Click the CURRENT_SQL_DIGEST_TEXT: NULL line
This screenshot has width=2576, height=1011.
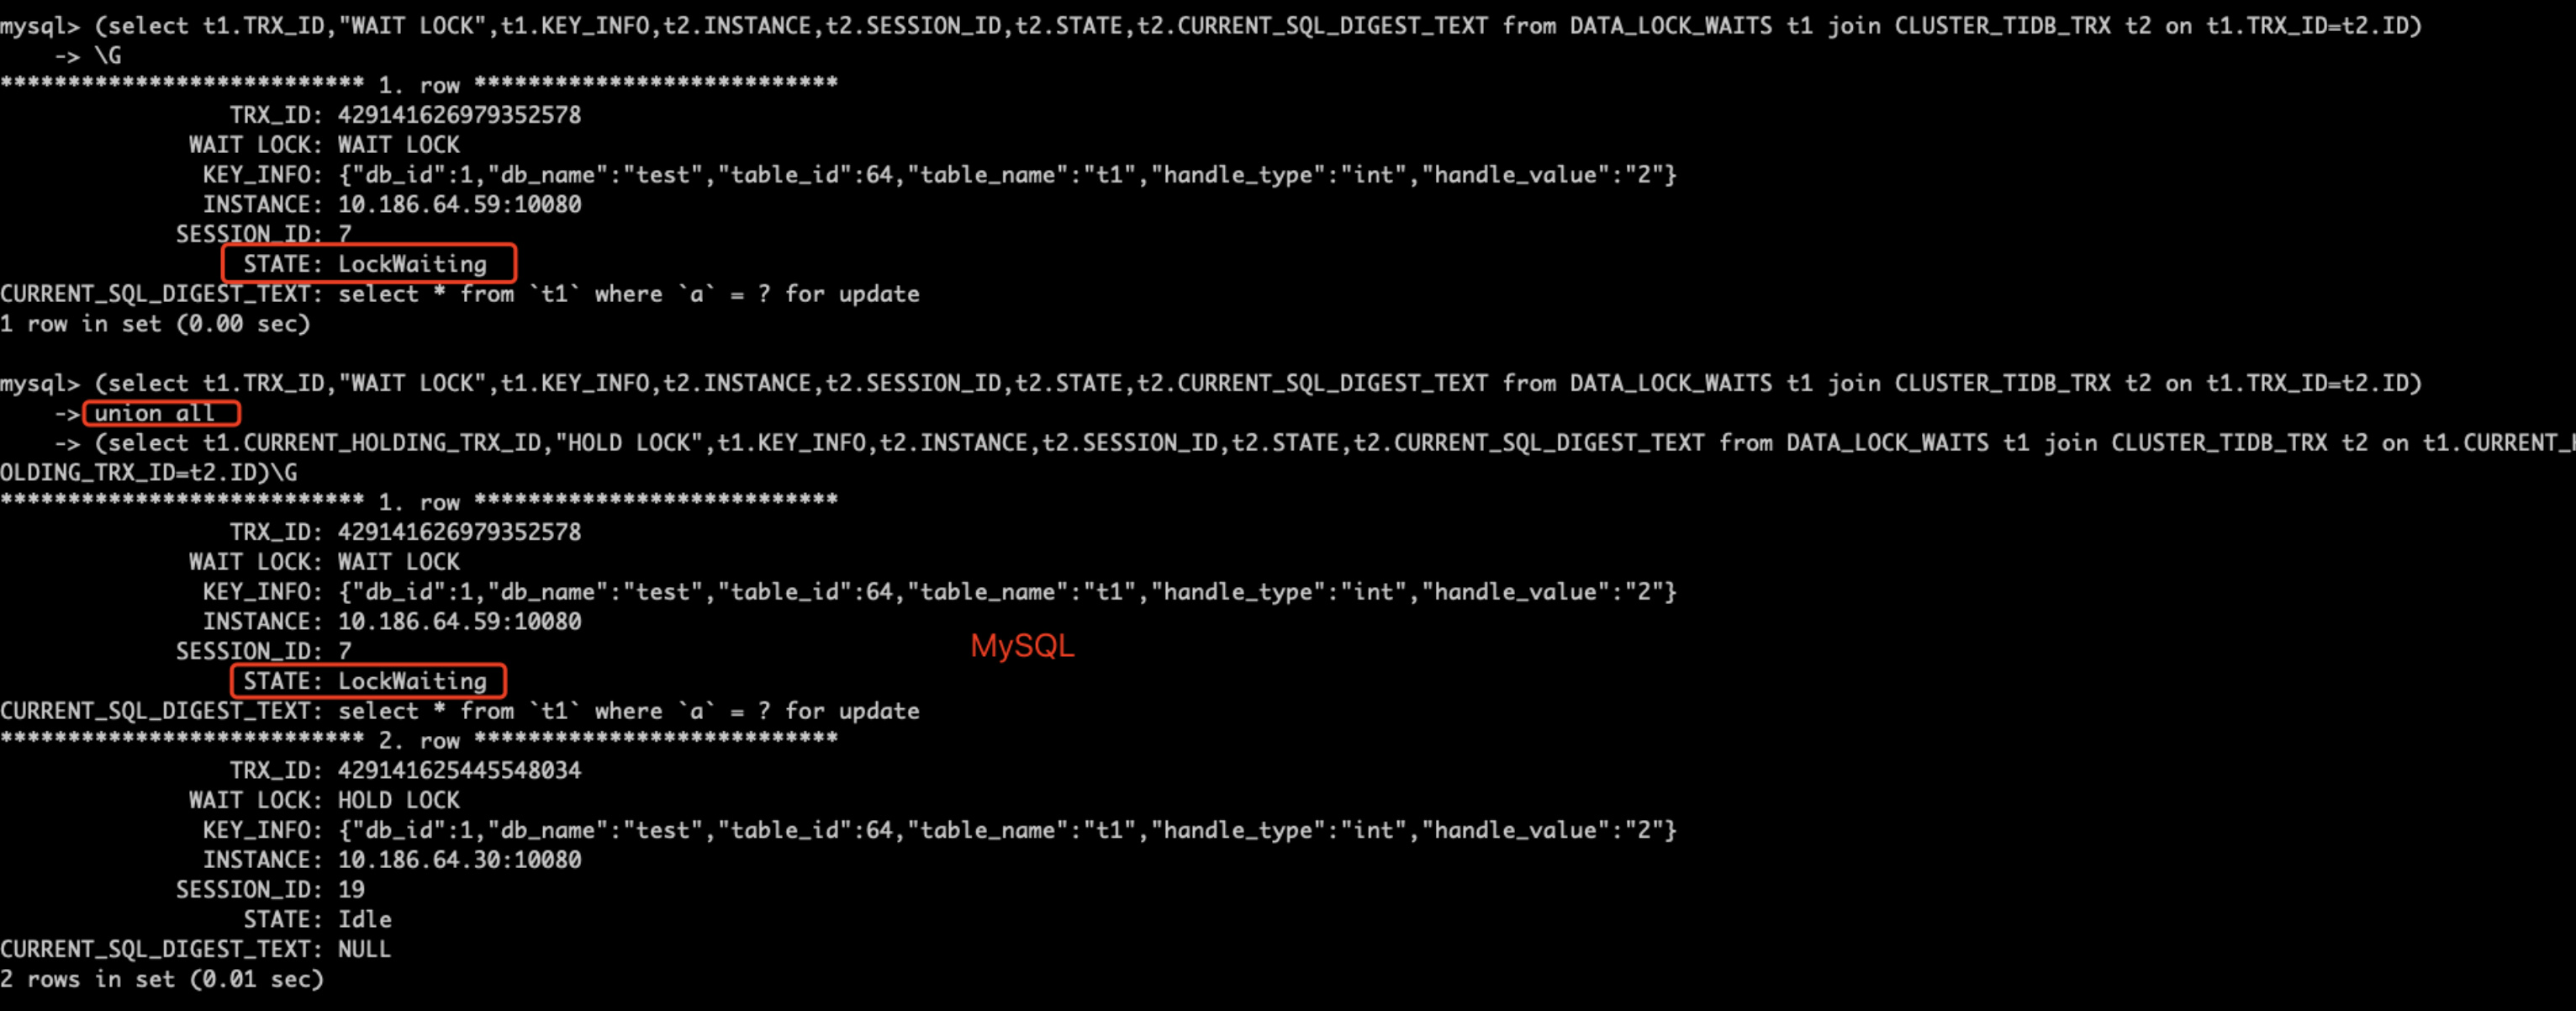[x=195, y=949]
